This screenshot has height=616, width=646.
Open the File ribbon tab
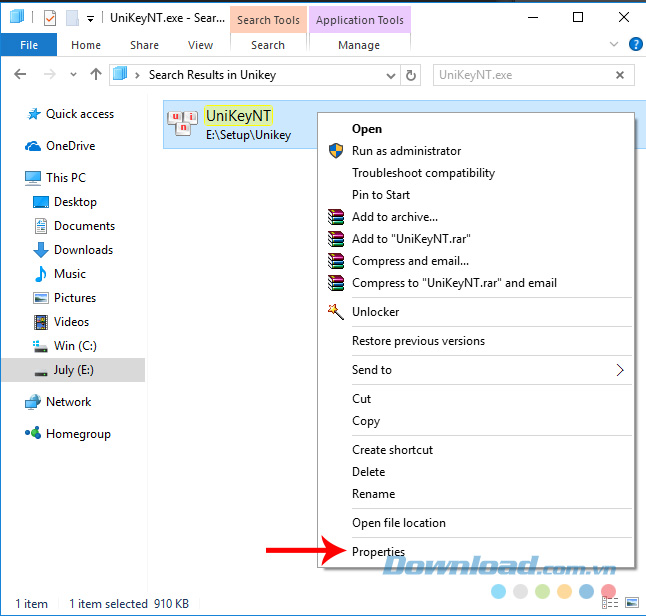click(29, 45)
